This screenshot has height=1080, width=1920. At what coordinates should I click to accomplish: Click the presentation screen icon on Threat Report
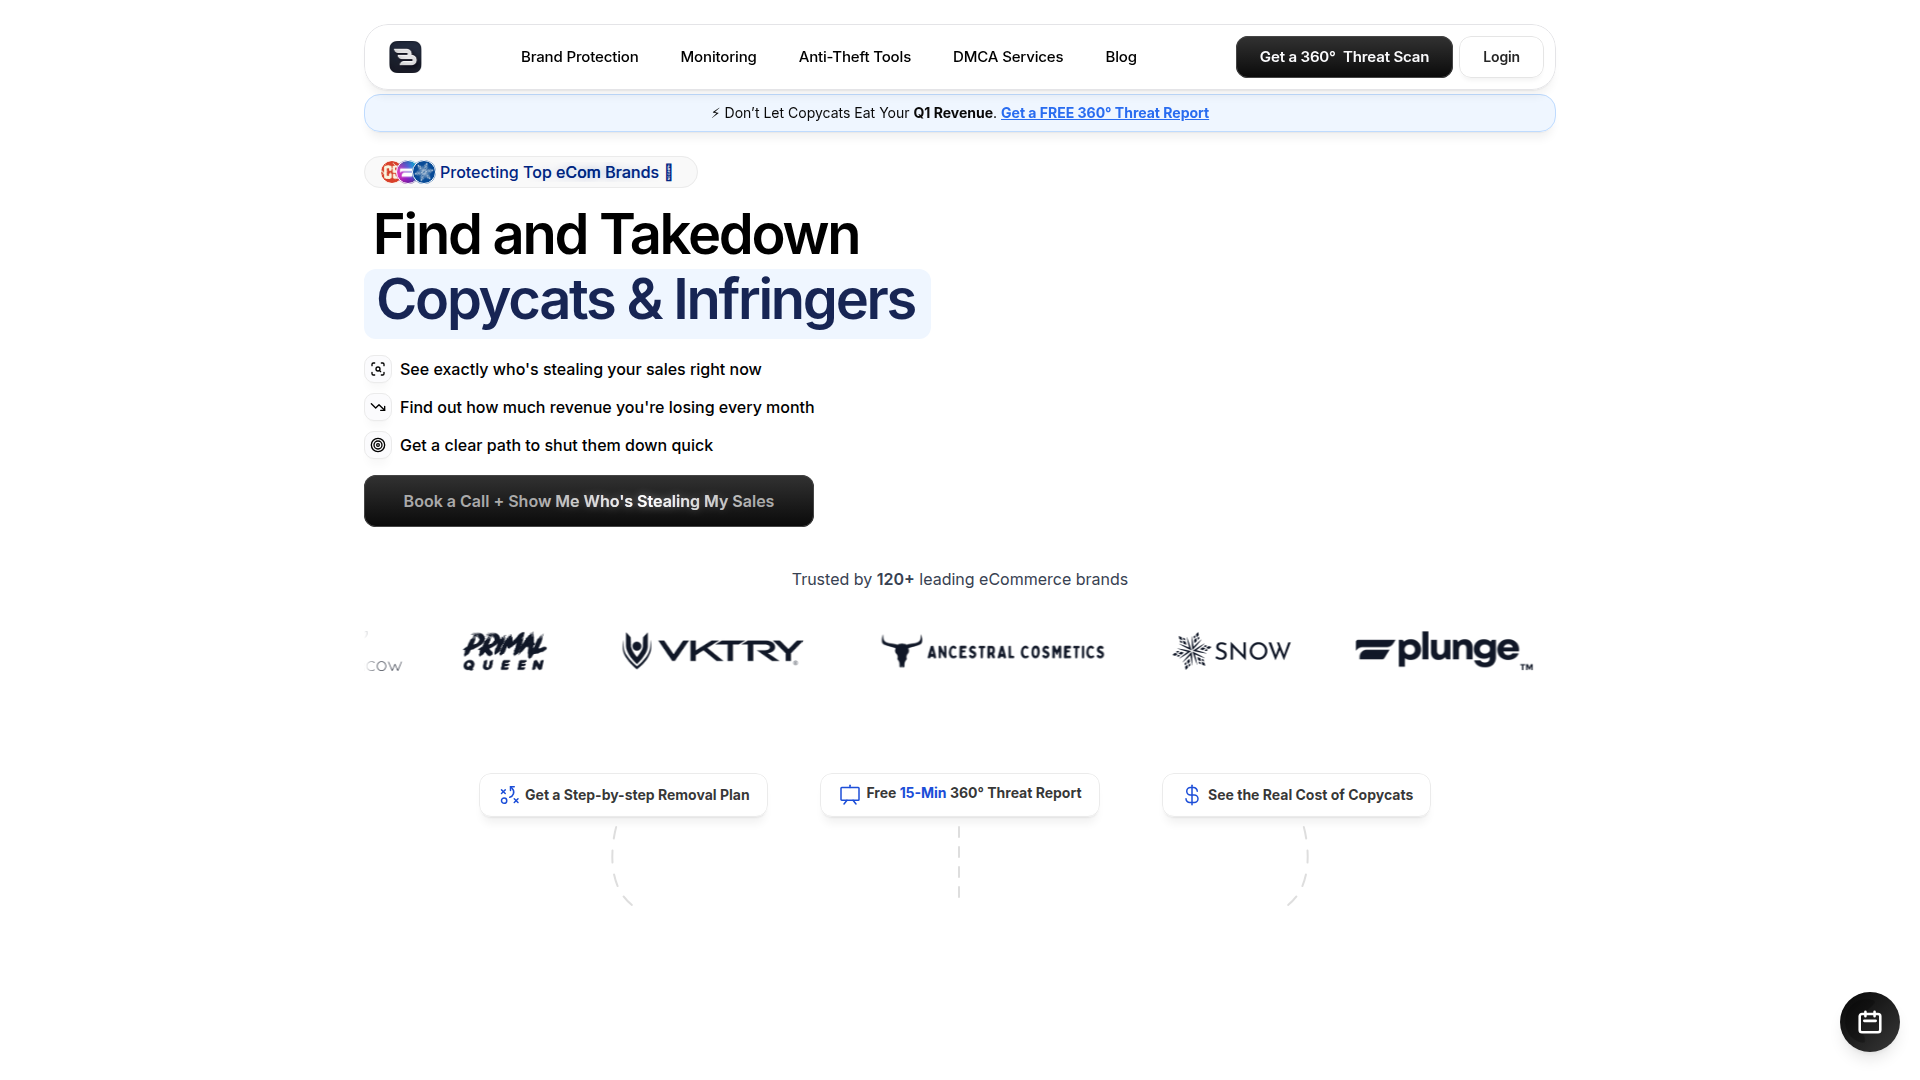849,794
